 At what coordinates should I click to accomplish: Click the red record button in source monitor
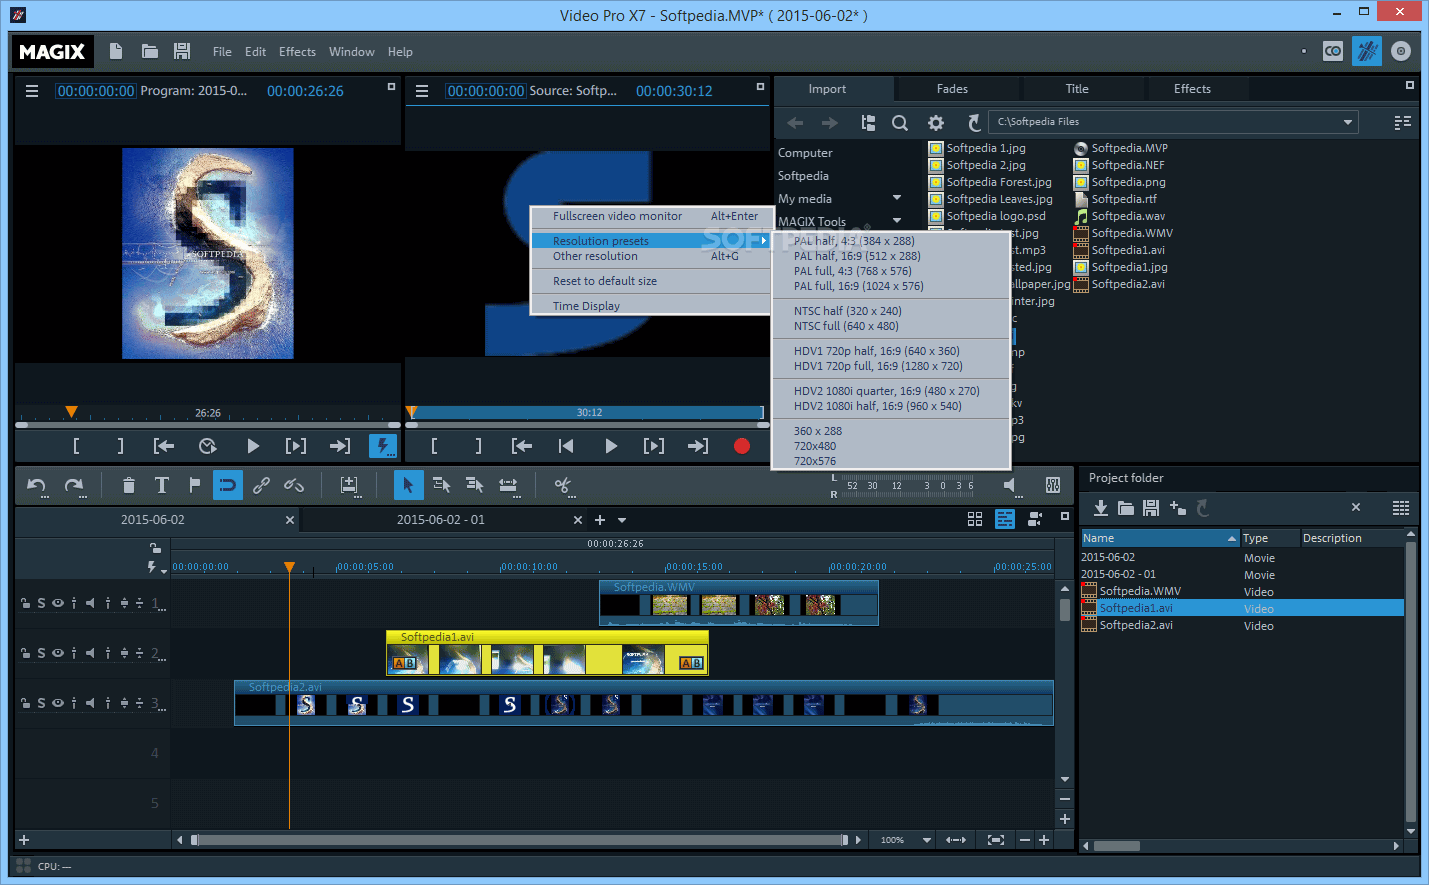(x=742, y=446)
